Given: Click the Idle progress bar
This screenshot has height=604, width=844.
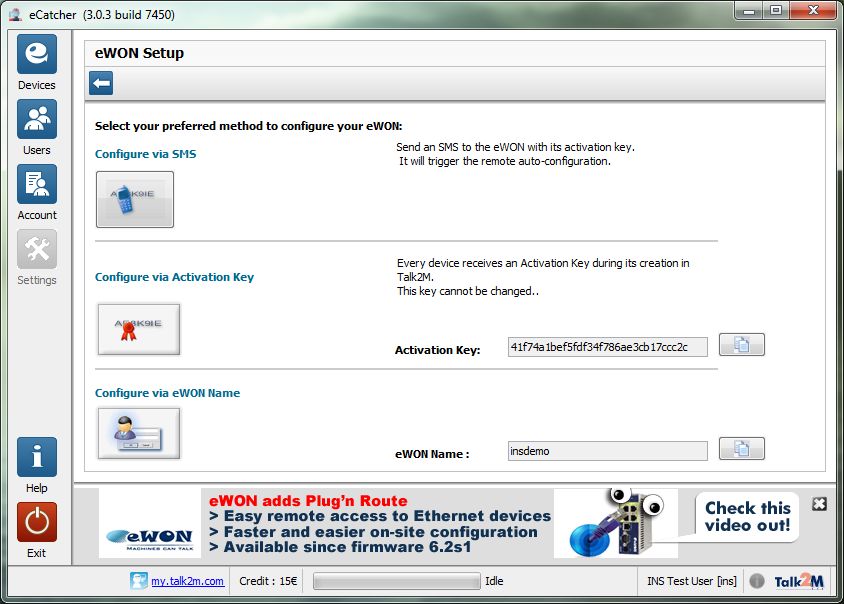Looking at the screenshot, I should click(397, 581).
